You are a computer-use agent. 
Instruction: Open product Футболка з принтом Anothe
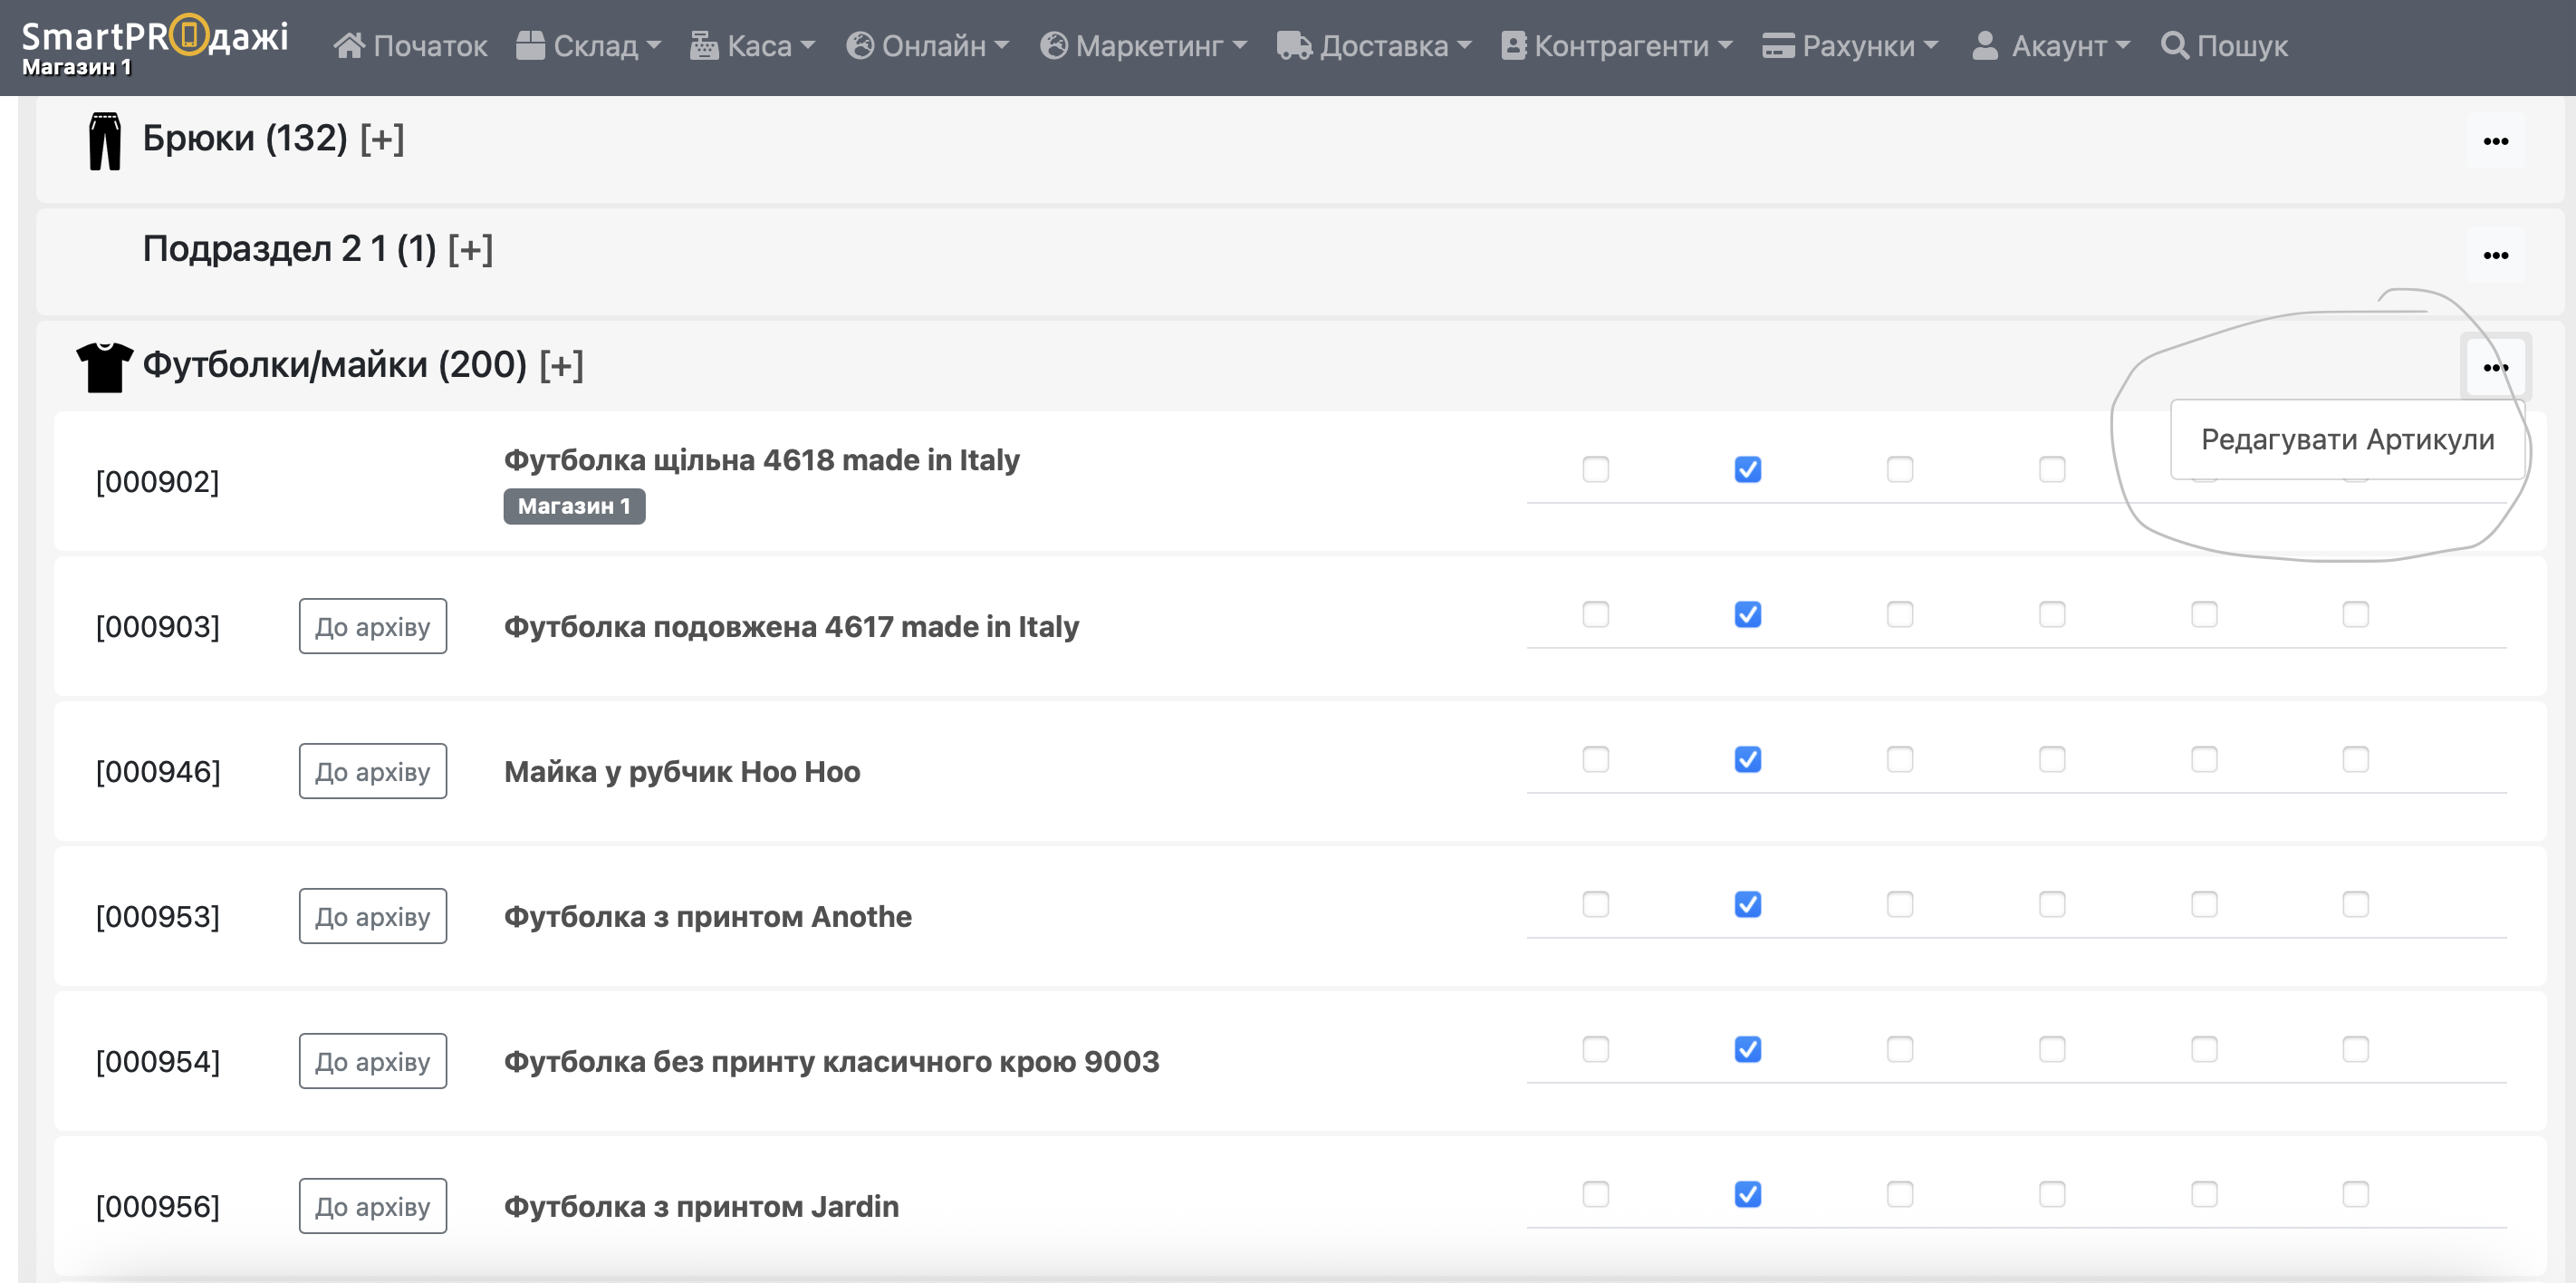click(707, 916)
